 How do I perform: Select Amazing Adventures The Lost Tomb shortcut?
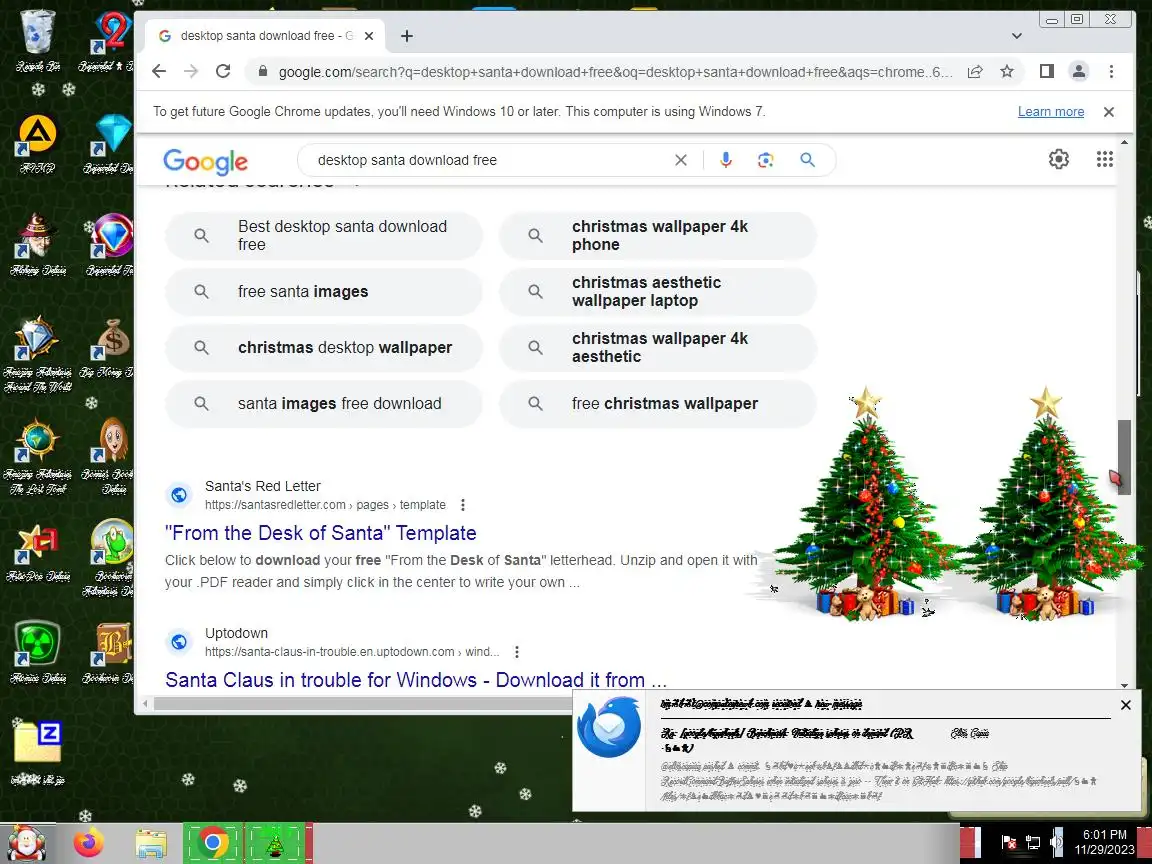tap(37, 457)
